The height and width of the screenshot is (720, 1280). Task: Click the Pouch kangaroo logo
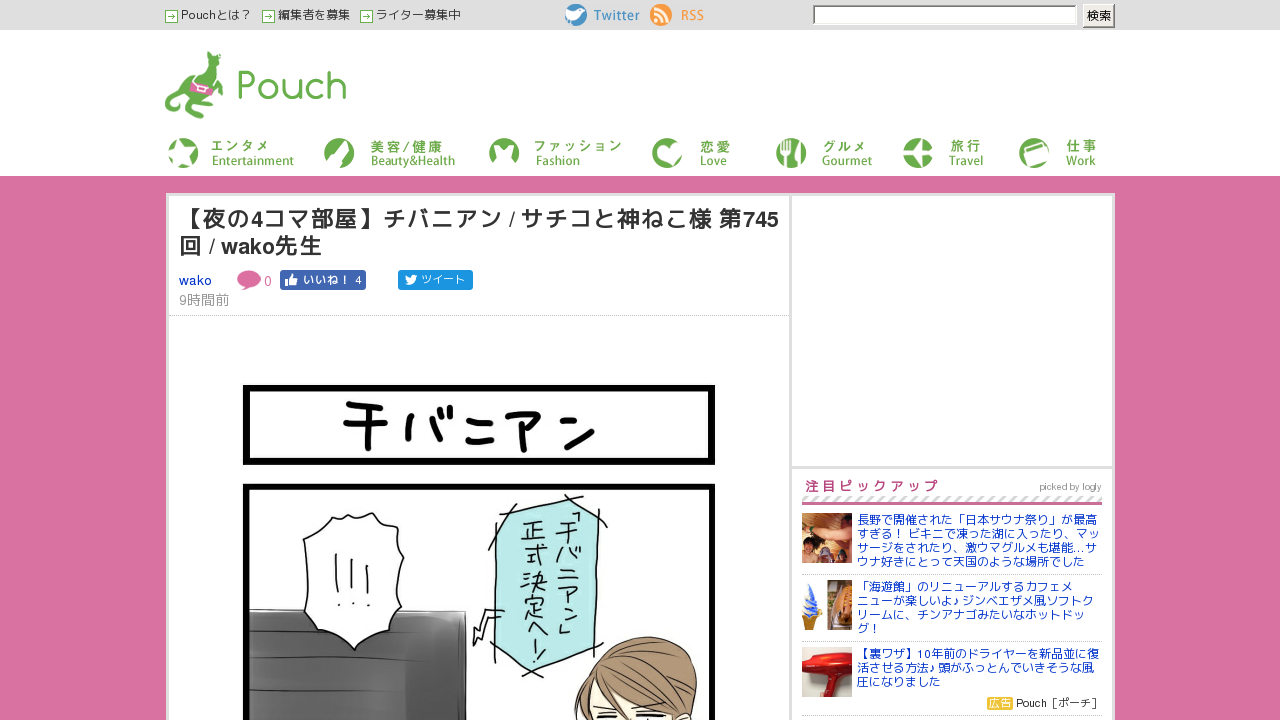coord(255,85)
